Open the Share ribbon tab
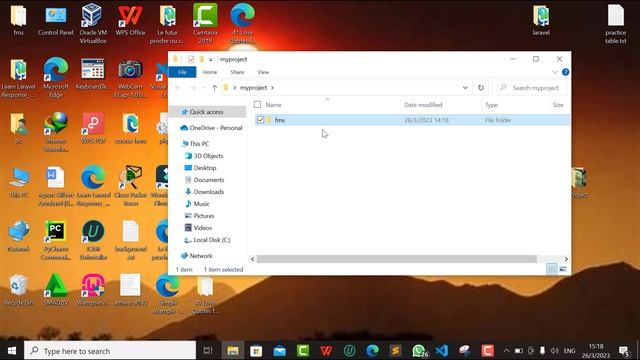This screenshot has height=360, width=640. (x=237, y=72)
